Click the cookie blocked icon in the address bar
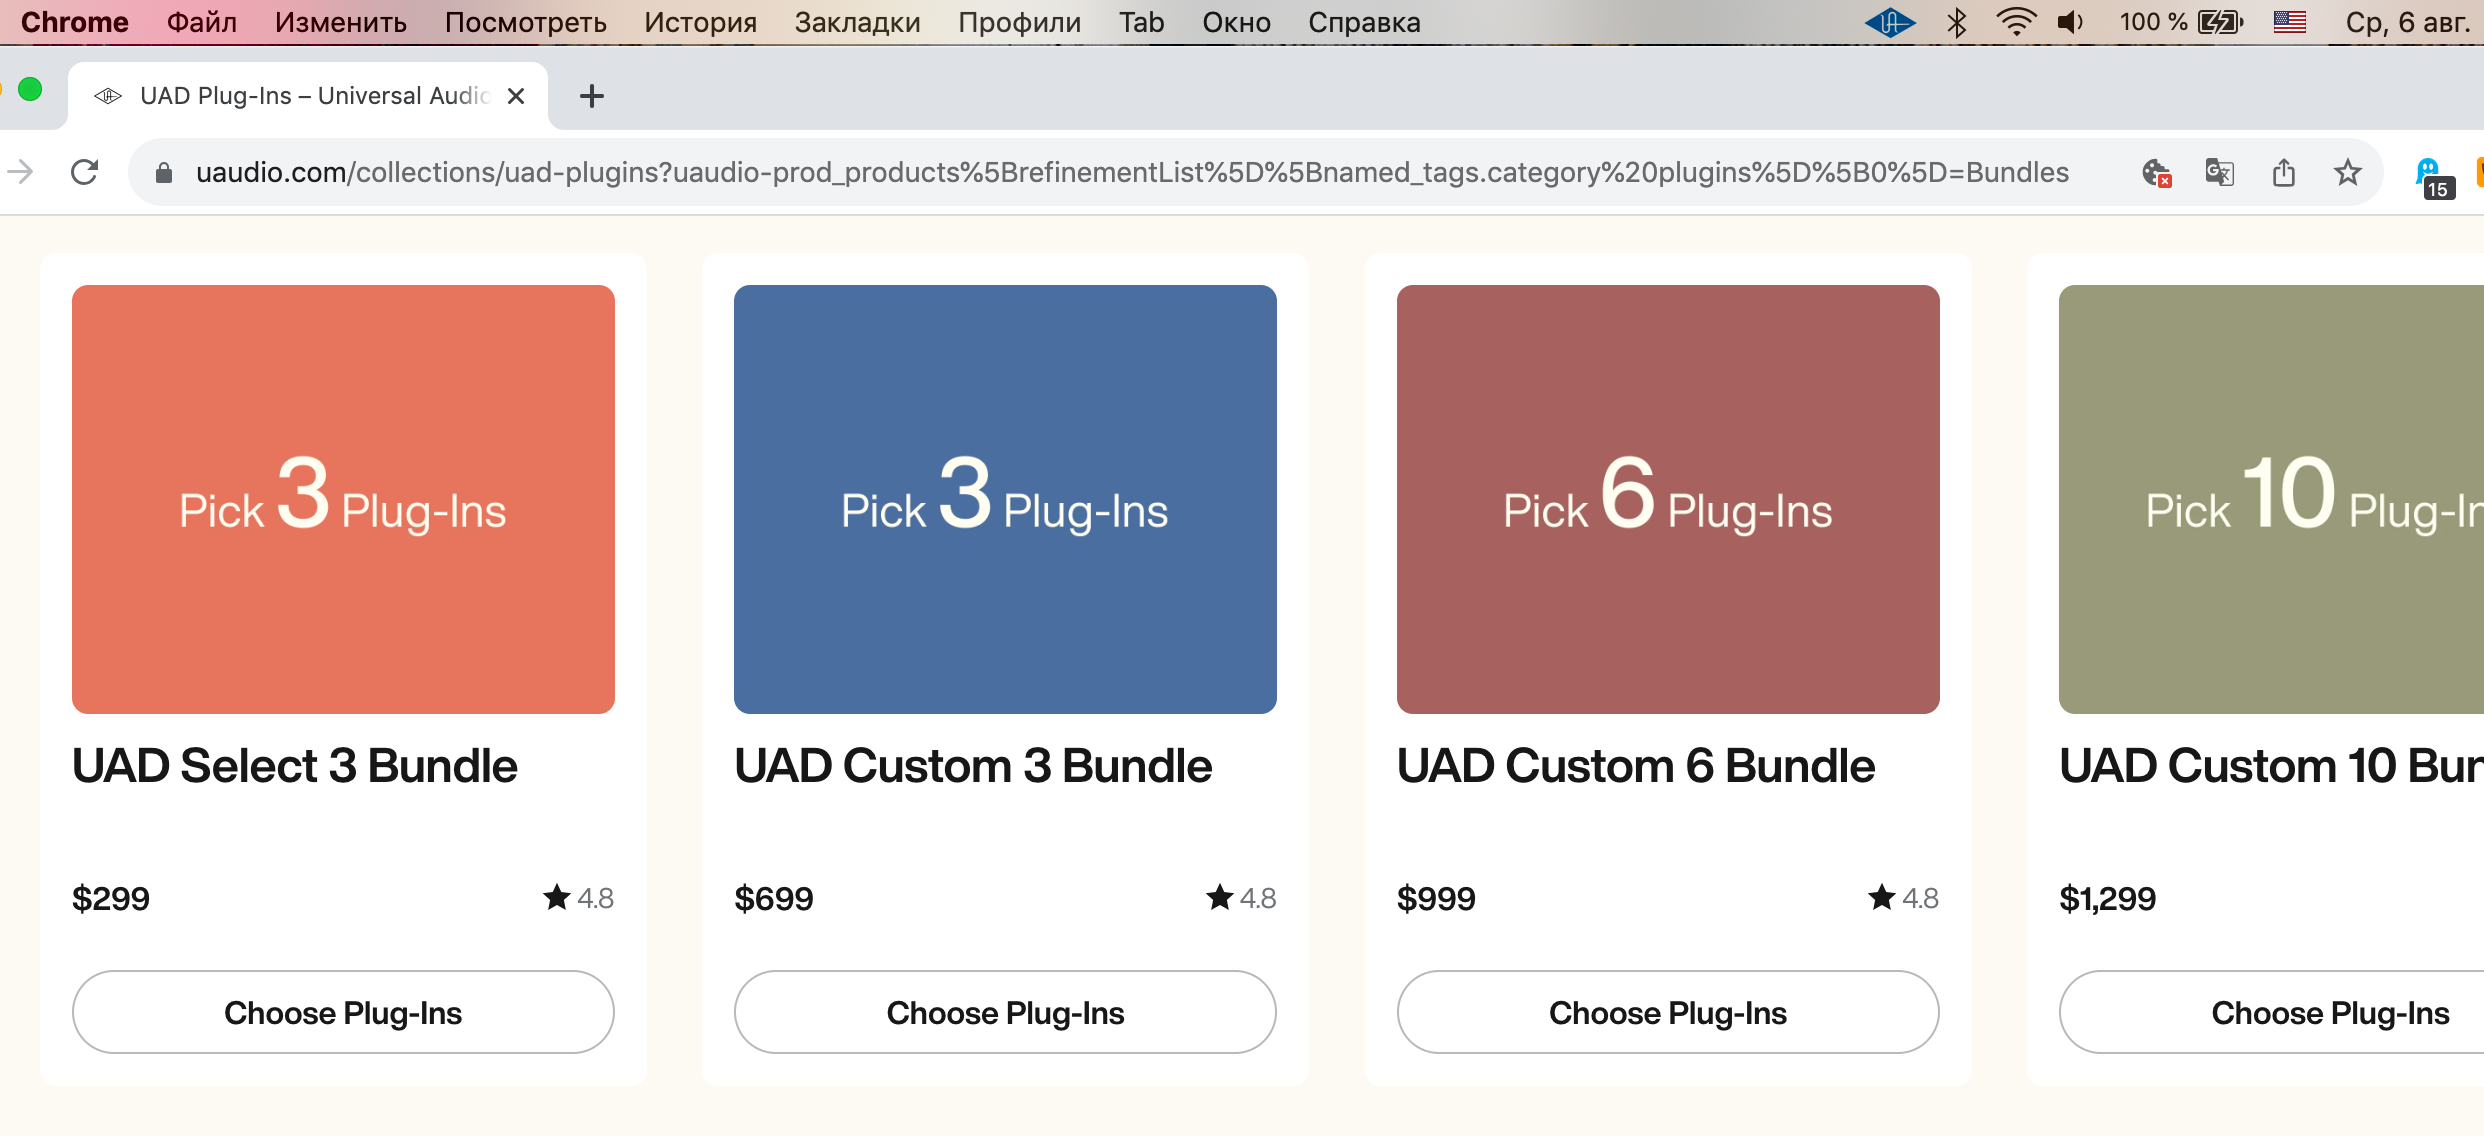This screenshot has width=2484, height=1136. [2156, 173]
